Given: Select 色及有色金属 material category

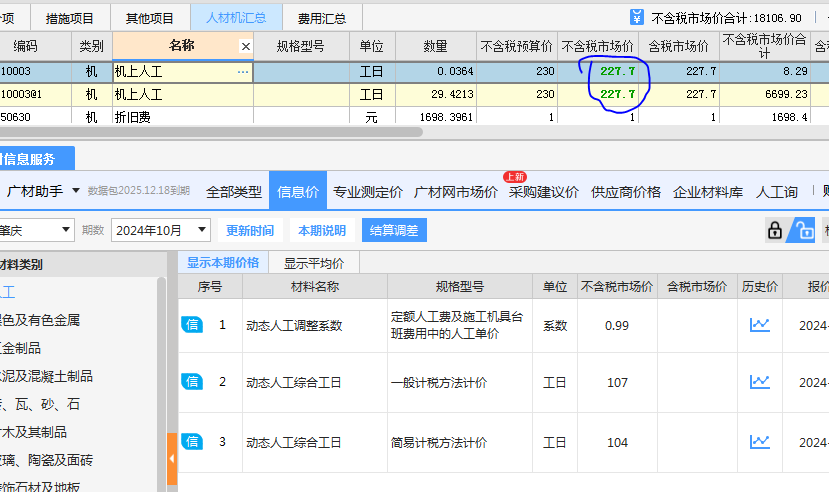Looking at the screenshot, I should click(x=40, y=320).
